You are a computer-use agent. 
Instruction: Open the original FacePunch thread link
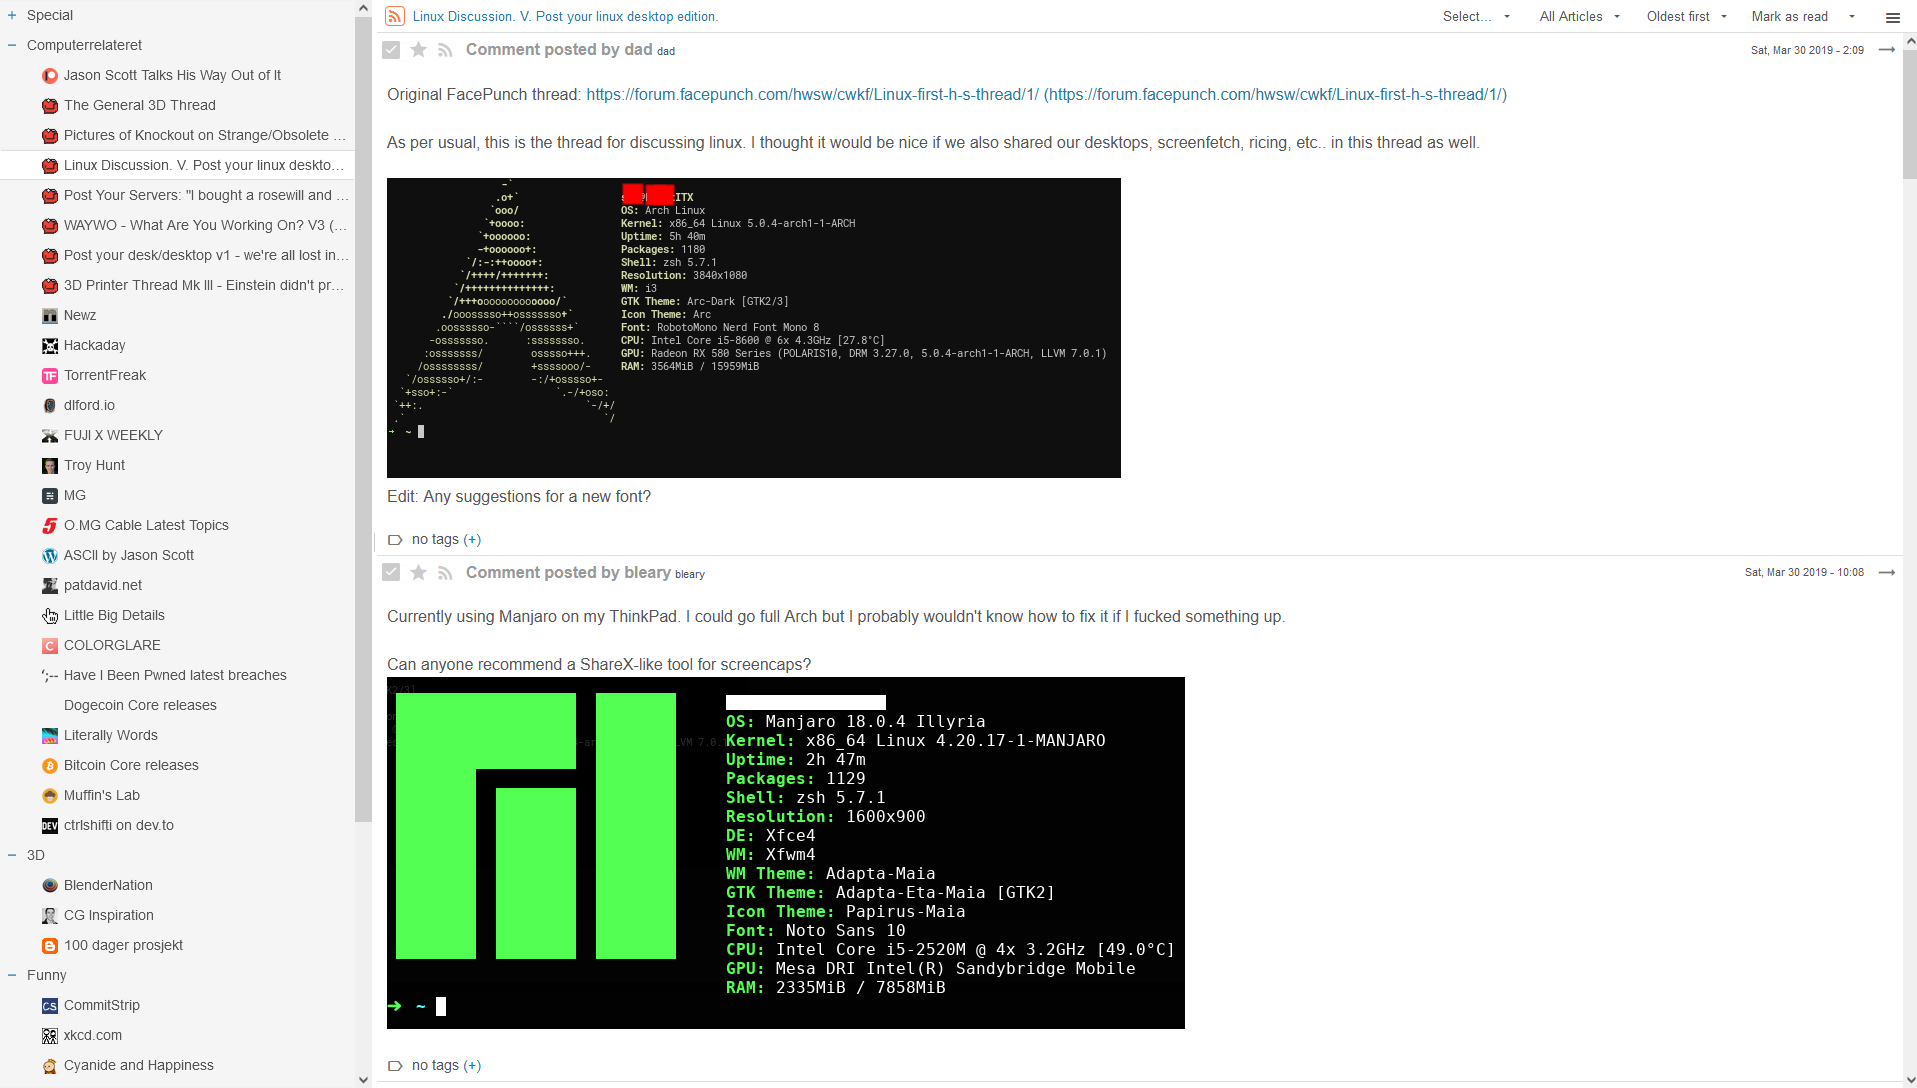tap(812, 95)
